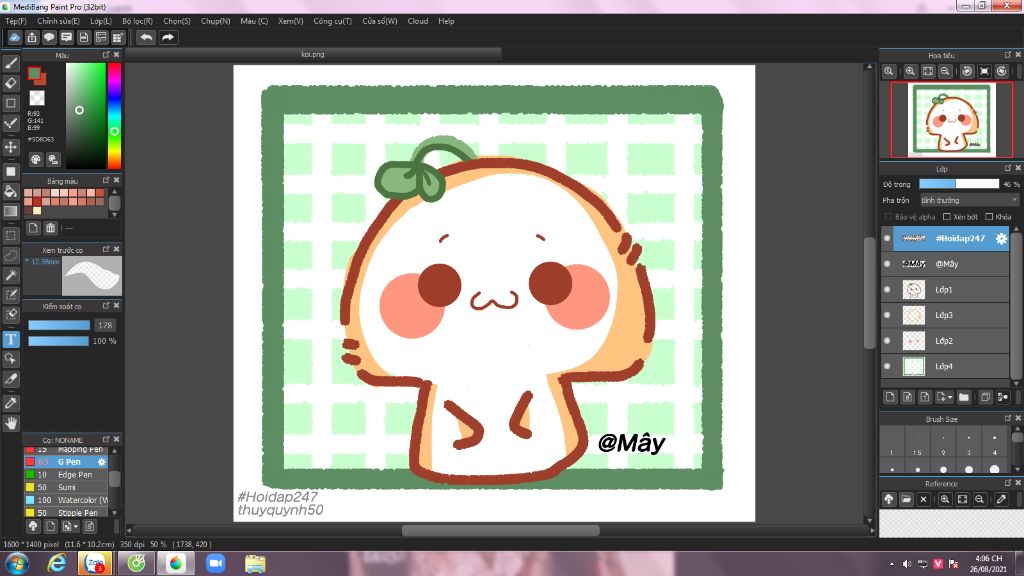Select the Sumi brush
Viewport: 1024px width, 576px height.
(x=66, y=487)
